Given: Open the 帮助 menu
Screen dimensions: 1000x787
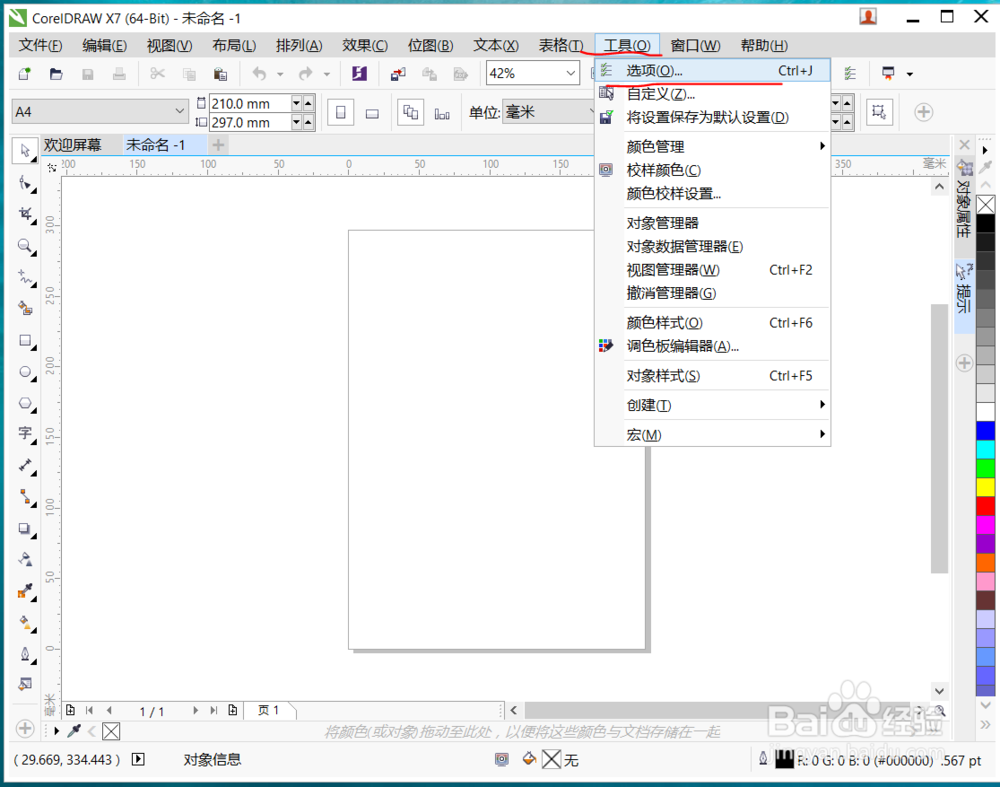Looking at the screenshot, I should click(764, 46).
